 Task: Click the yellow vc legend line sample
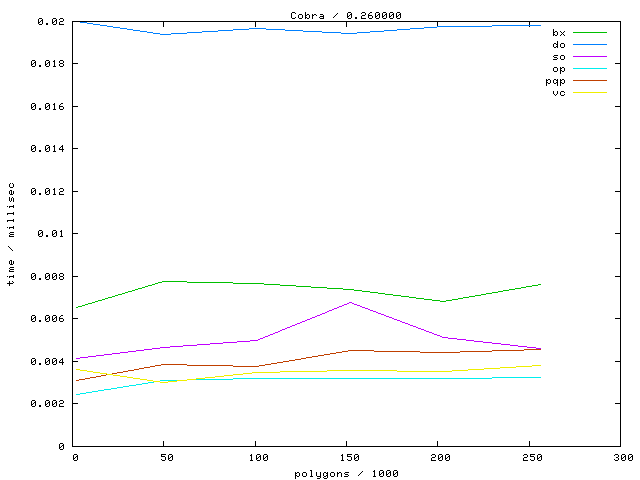(590, 93)
